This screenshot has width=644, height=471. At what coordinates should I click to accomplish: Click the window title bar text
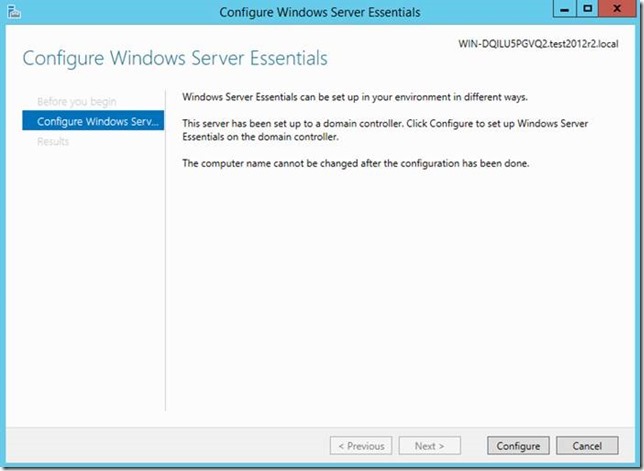click(x=320, y=12)
